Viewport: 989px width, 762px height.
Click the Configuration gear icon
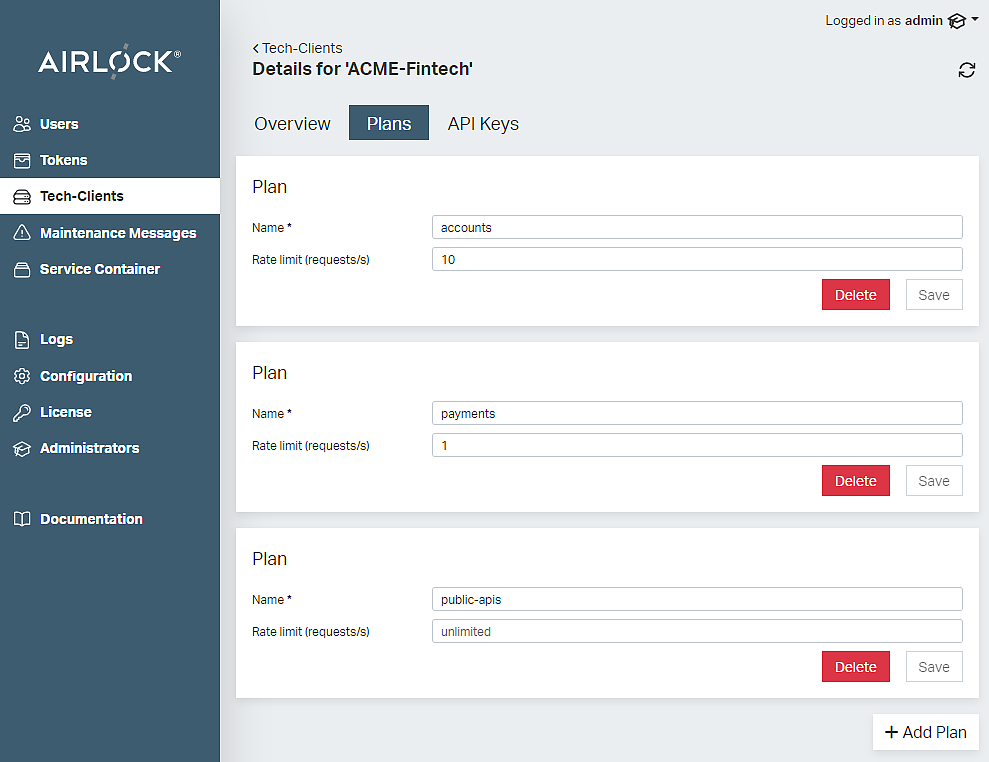(x=22, y=376)
